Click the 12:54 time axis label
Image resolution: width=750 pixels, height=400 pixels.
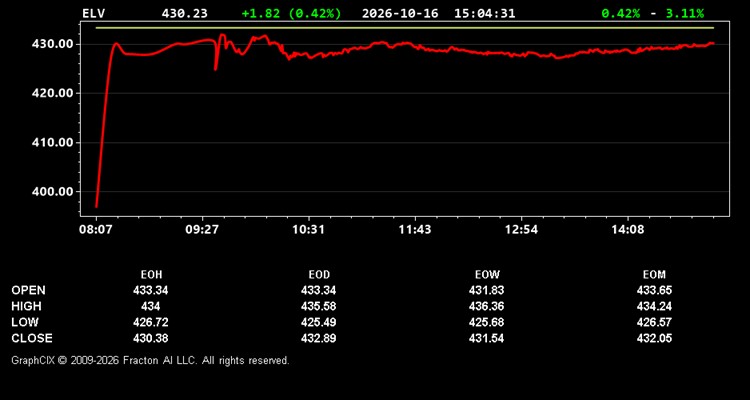coord(521,229)
